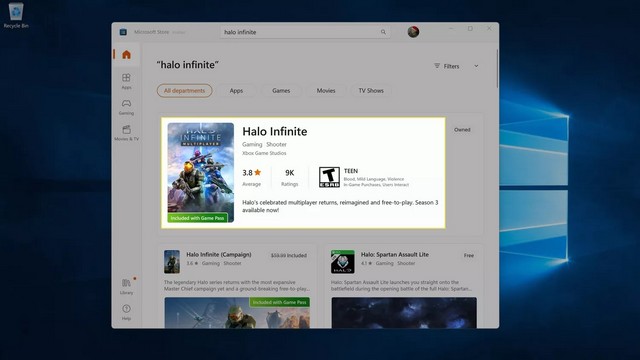The image size is (640, 360).
Task: Click the Microsoft Store logo icon
Action: (123, 32)
